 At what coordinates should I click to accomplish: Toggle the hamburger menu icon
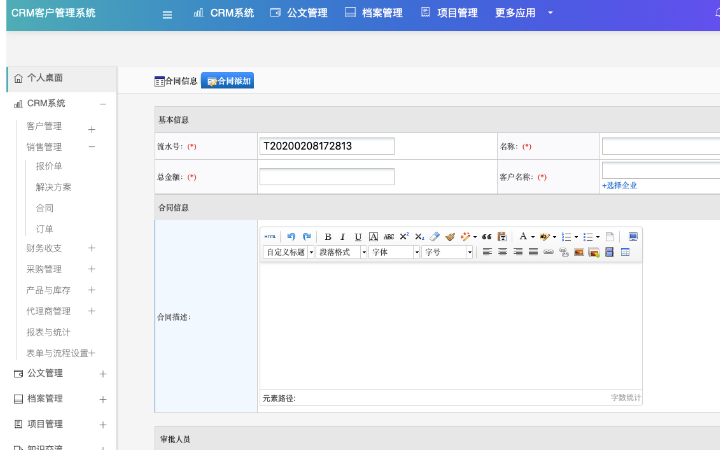click(168, 15)
